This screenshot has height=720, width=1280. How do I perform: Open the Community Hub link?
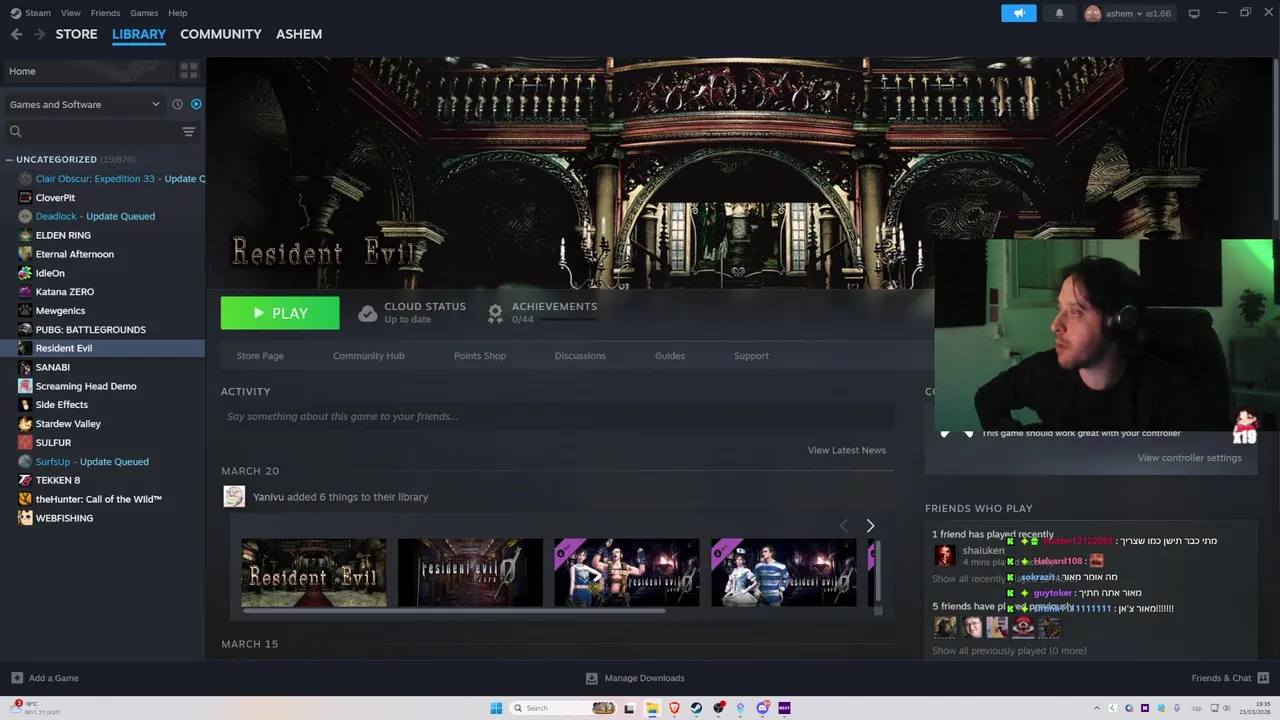pyautogui.click(x=369, y=356)
